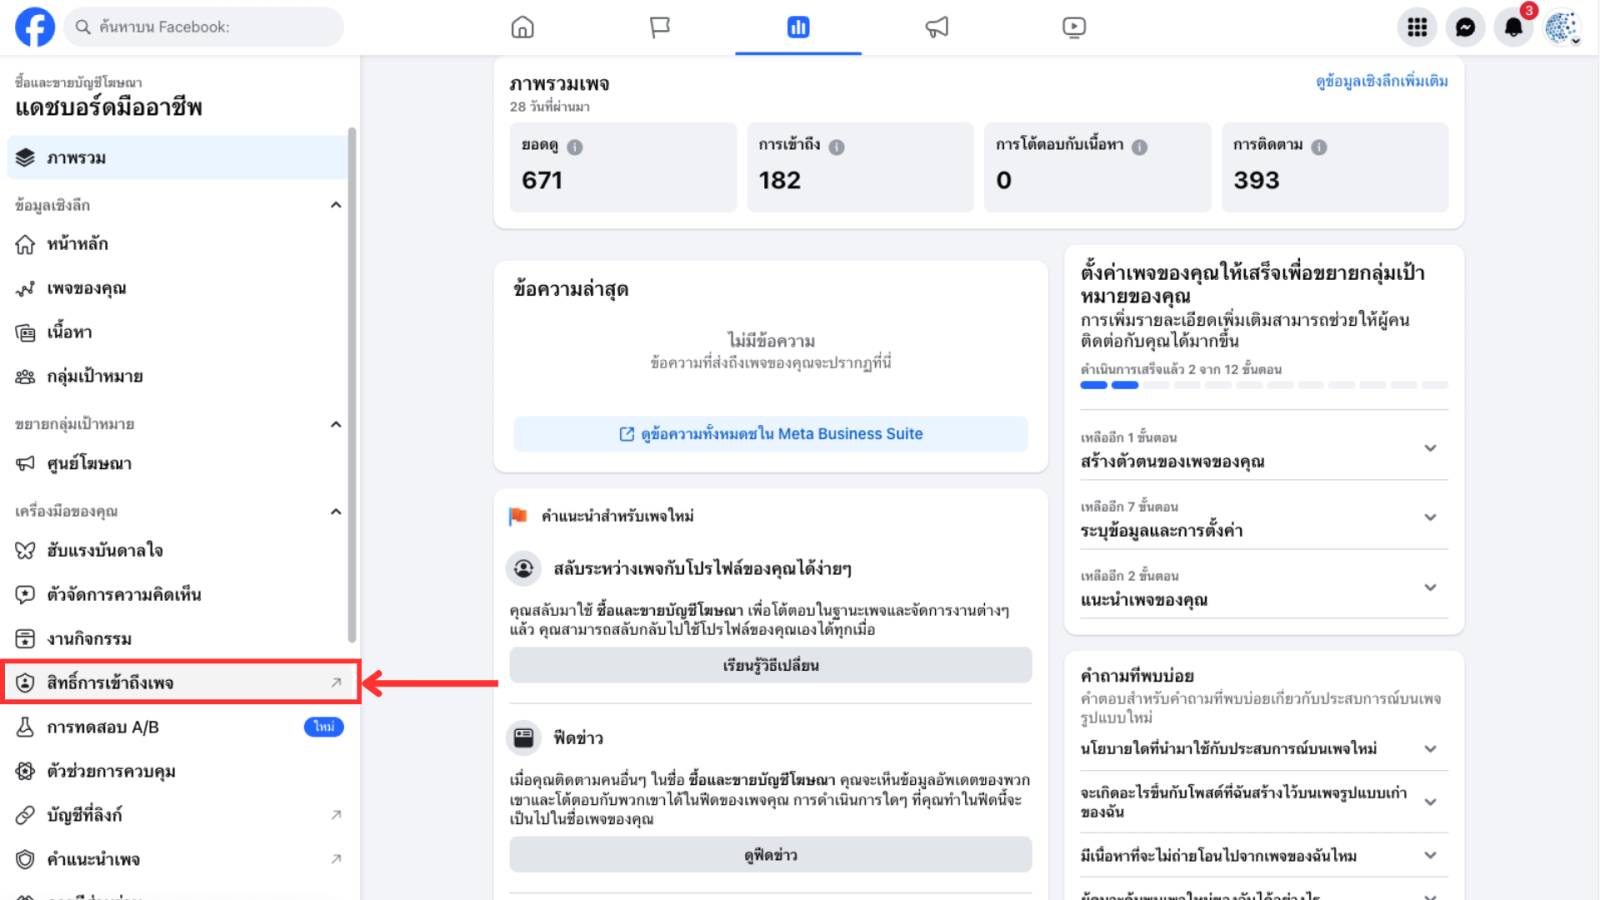The image size is (1600, 900).
Task: Open the nine-dot apps menu icon
Action: coord(1417,27)
